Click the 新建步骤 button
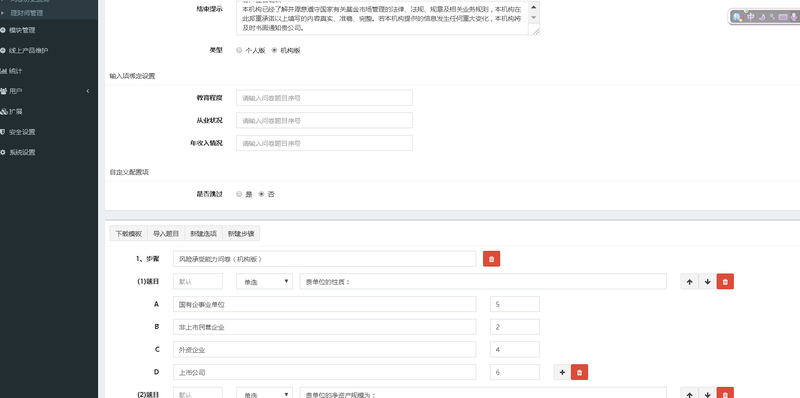Screen dimensions: 800x398 [241, 234]
